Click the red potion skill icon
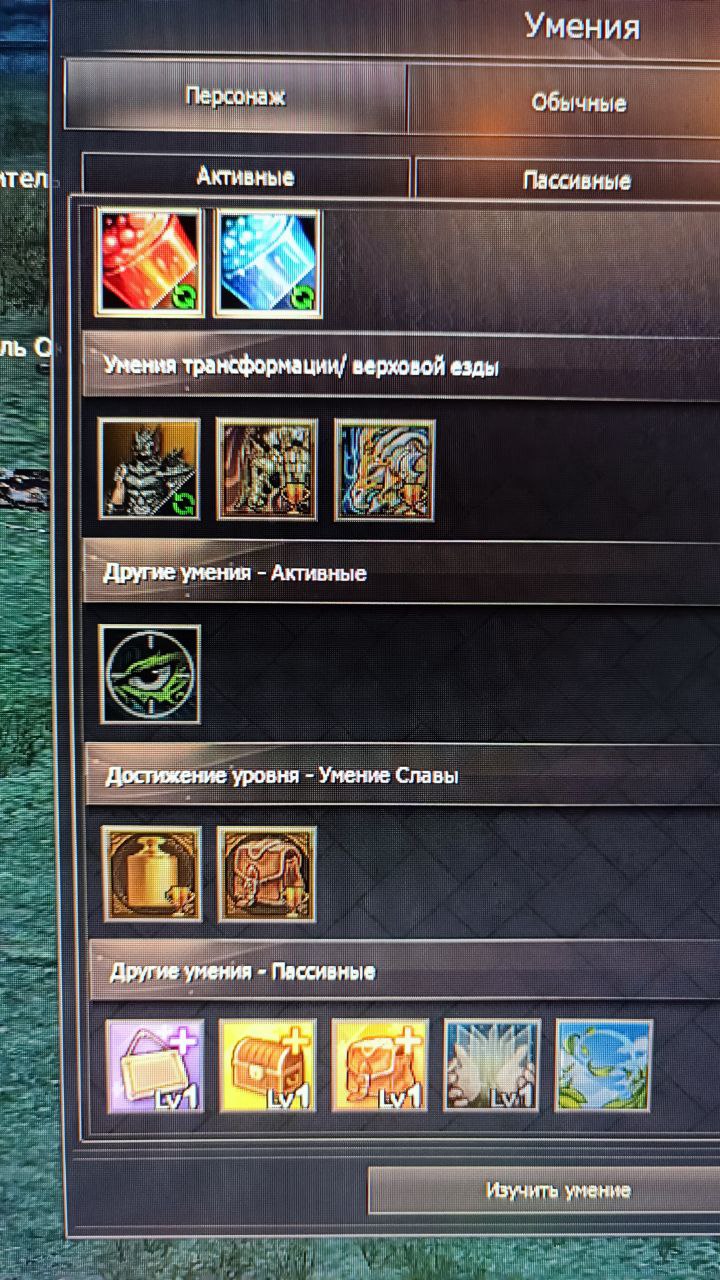 tap(150, 263)
